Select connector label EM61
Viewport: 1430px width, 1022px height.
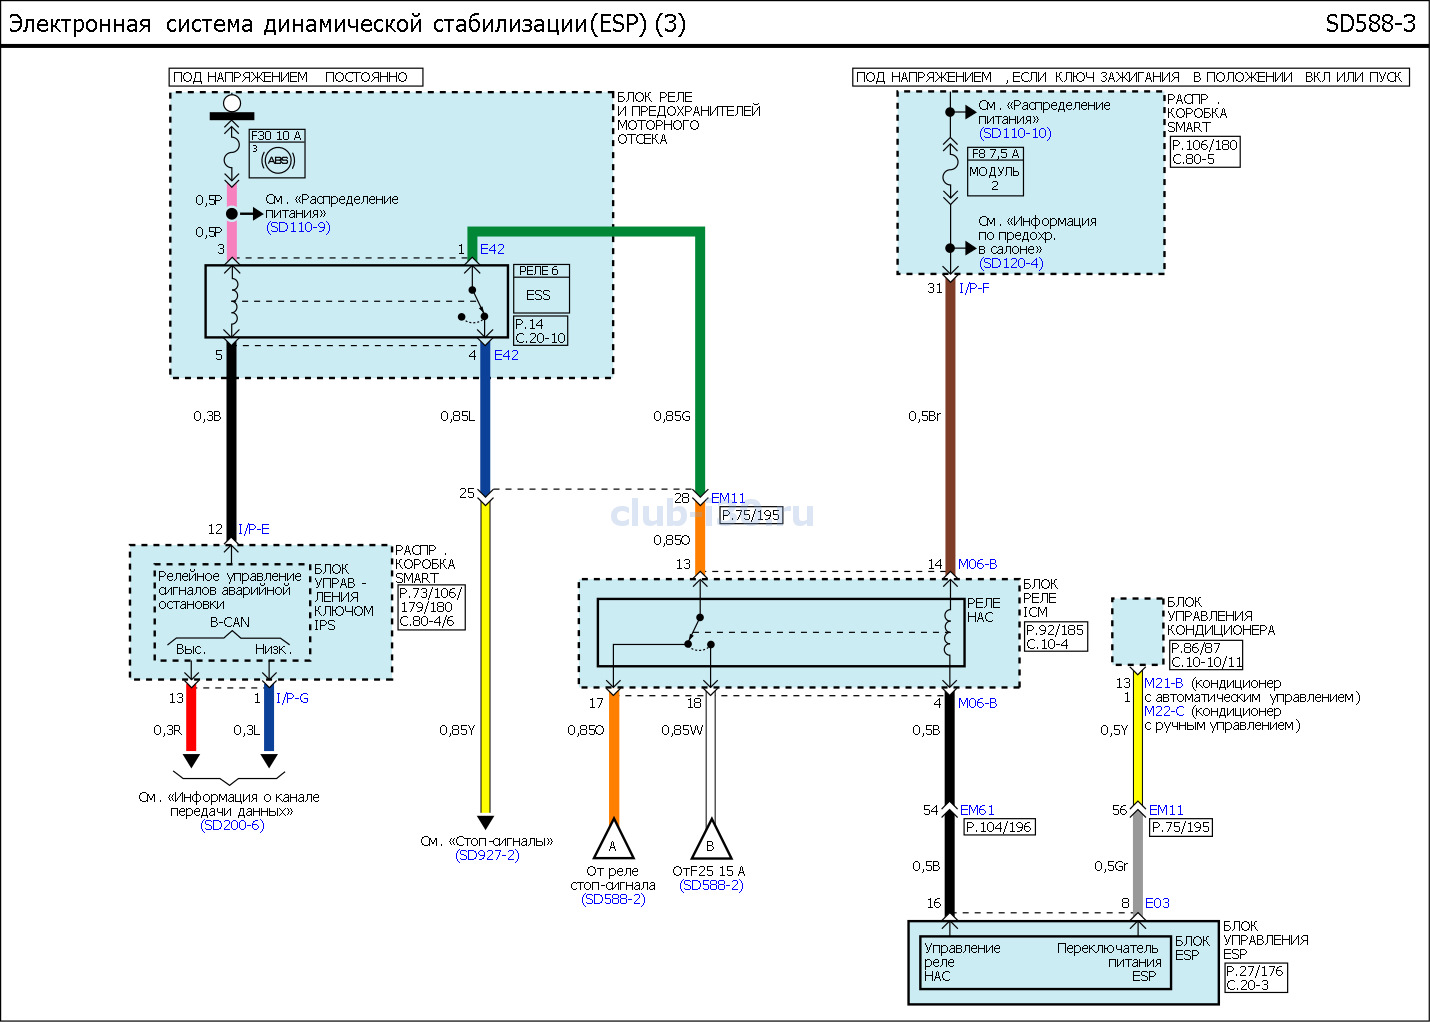point(977,810)
